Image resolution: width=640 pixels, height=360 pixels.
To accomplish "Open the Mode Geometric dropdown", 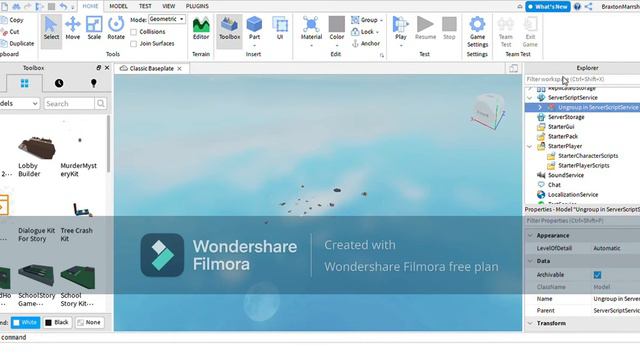I will [x=167, y=19].
